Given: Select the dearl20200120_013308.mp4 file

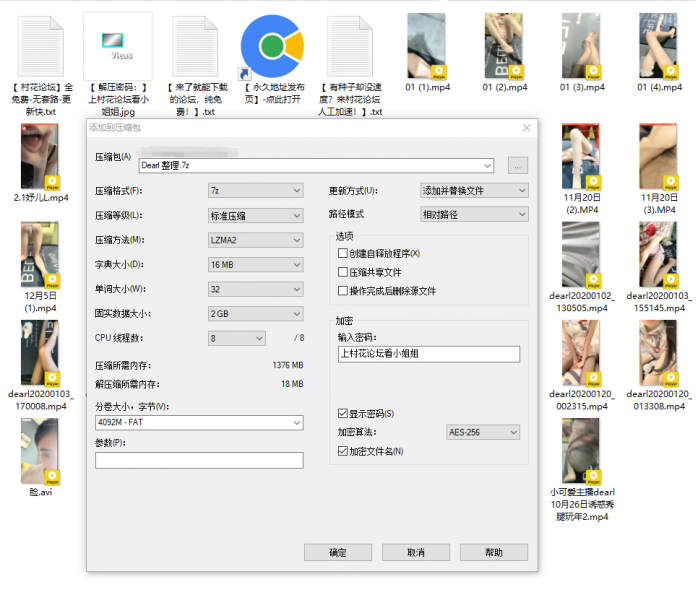Looking at the screenshot, I should 659,353.
